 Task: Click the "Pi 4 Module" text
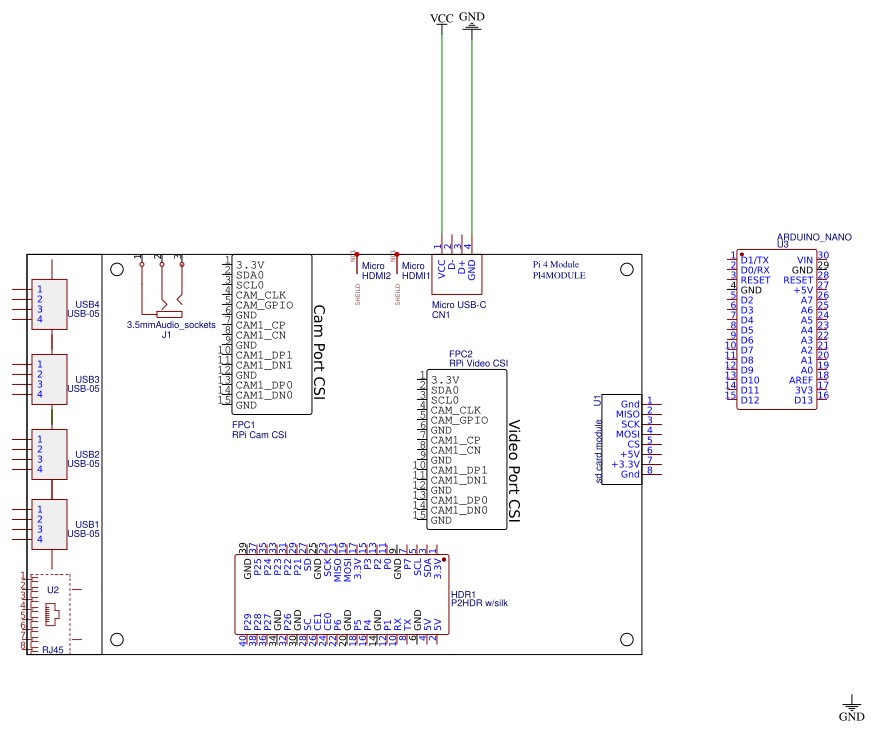556,264
